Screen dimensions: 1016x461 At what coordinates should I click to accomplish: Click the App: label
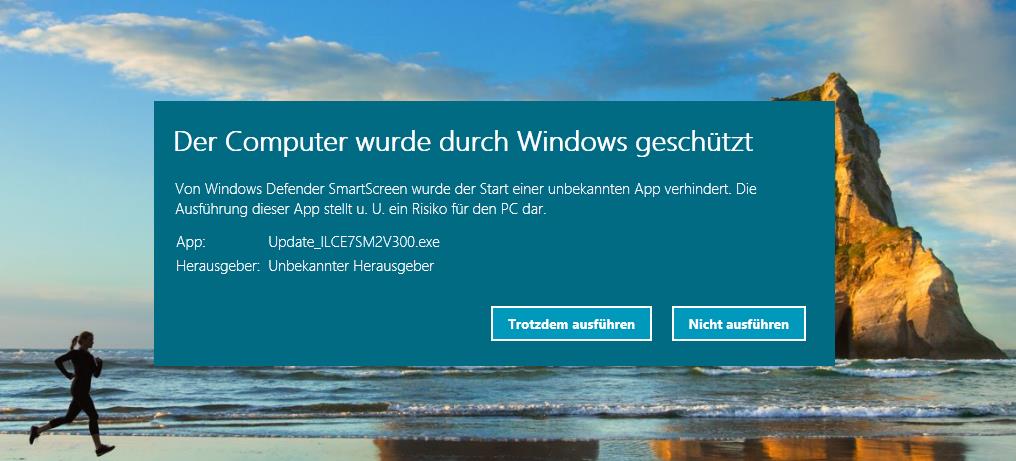[x=190, y=242]
